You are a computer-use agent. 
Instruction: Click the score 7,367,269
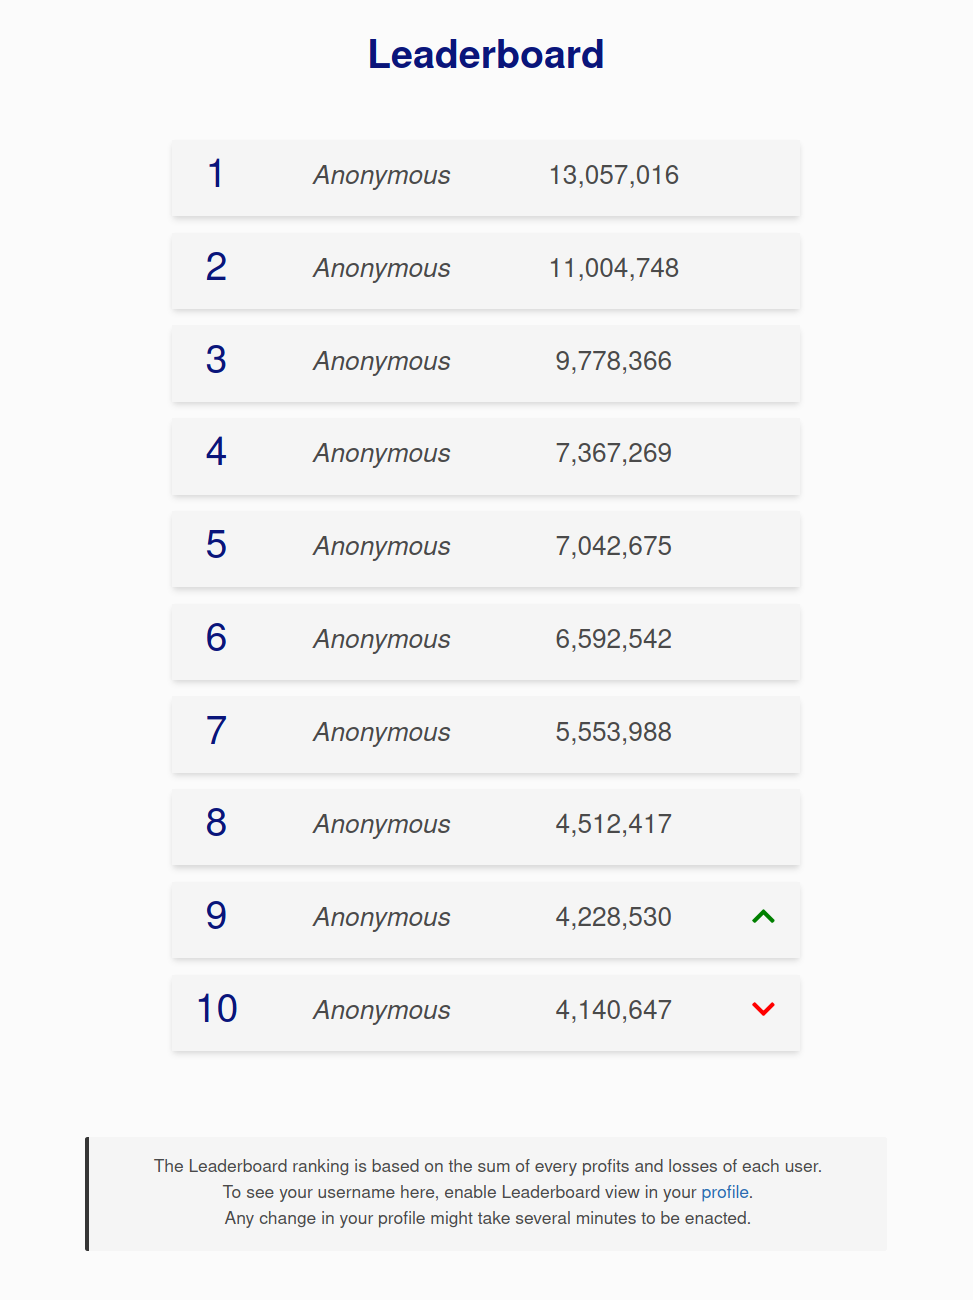point(613,454)
